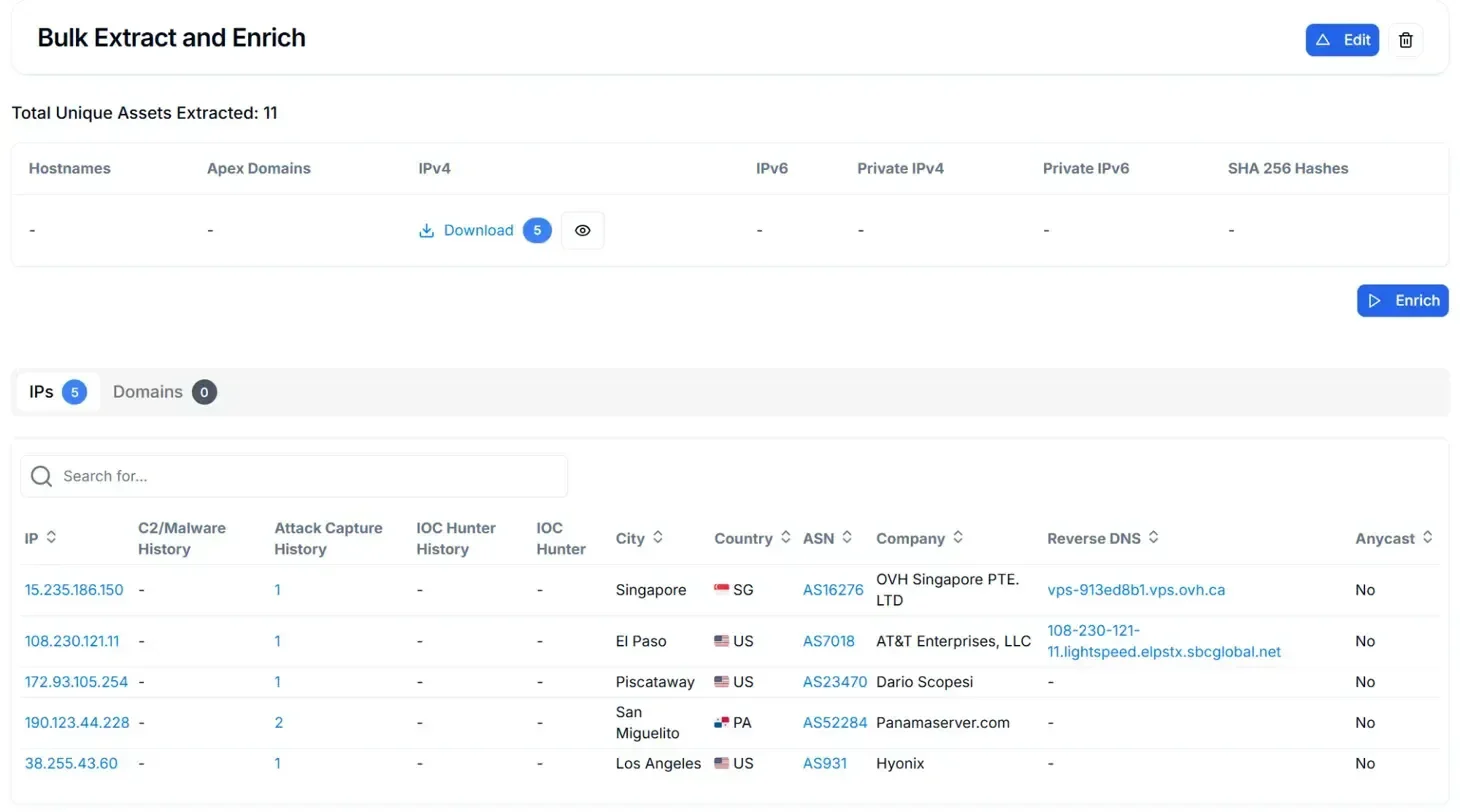
Task: Click the Edit button
Action: (1342, 40)
